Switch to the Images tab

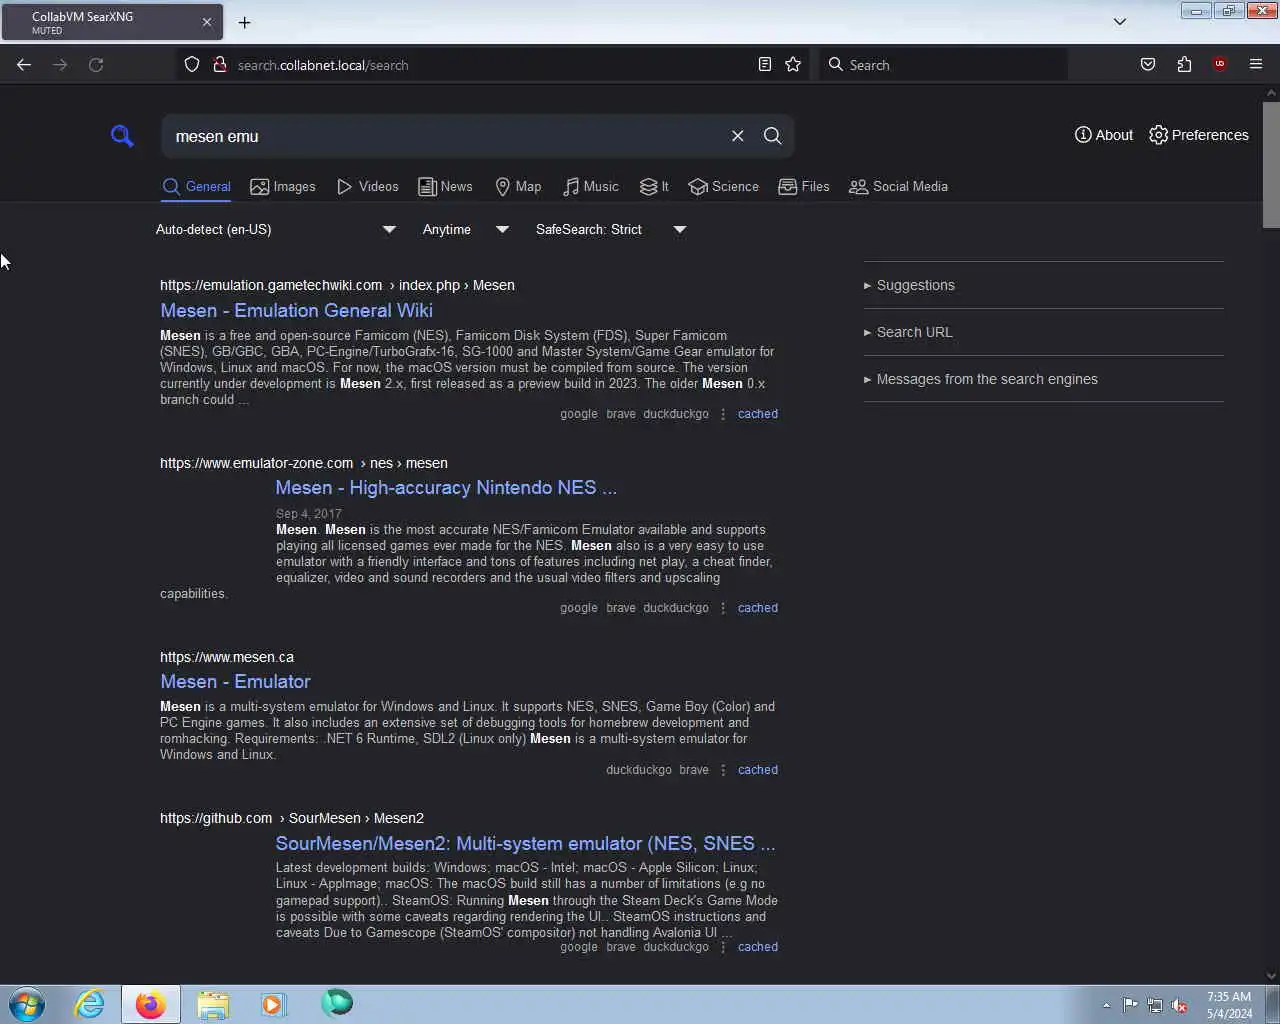pos(283,187)
